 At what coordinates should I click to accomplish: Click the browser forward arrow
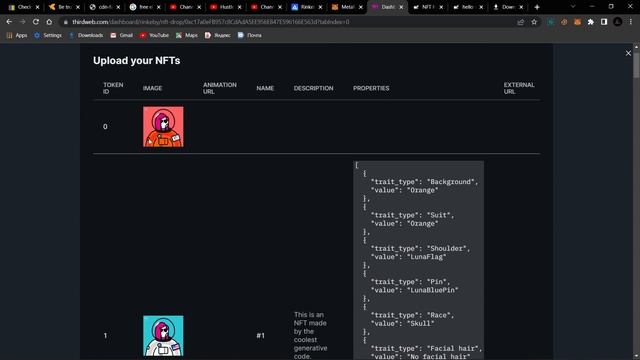[22, 22]
